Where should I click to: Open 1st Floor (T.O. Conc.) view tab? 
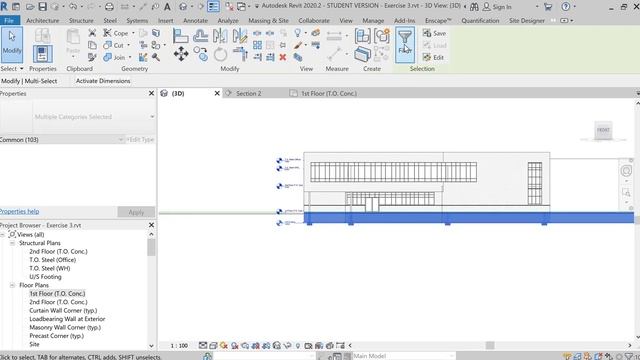pos(329,93)
